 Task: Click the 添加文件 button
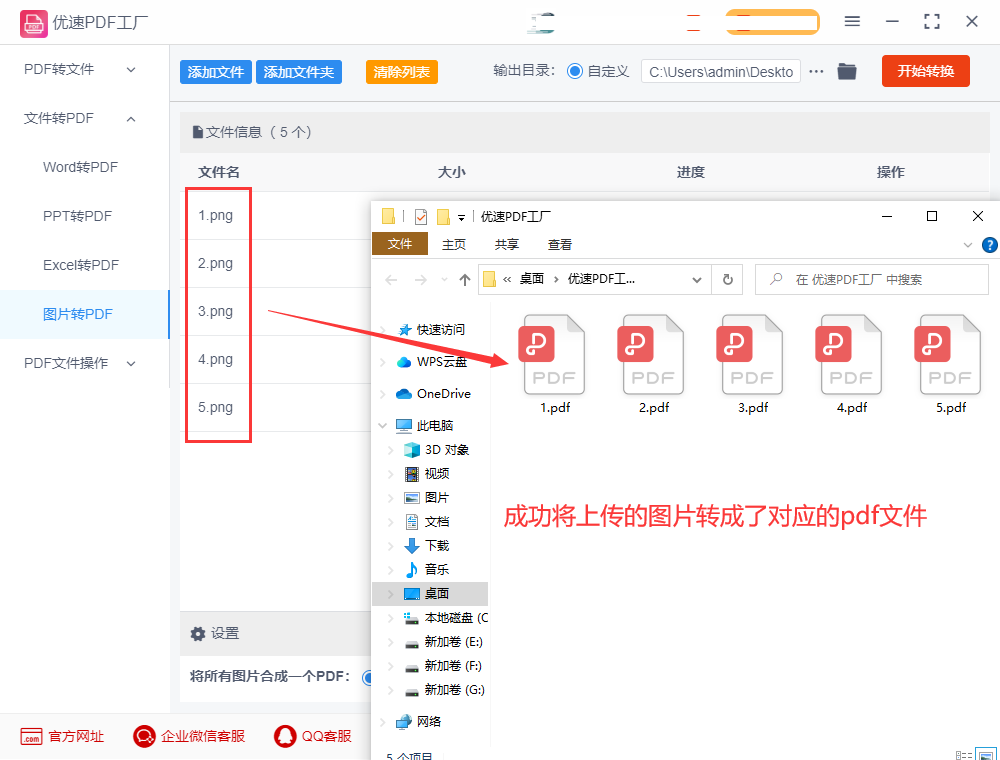point(216,72)
